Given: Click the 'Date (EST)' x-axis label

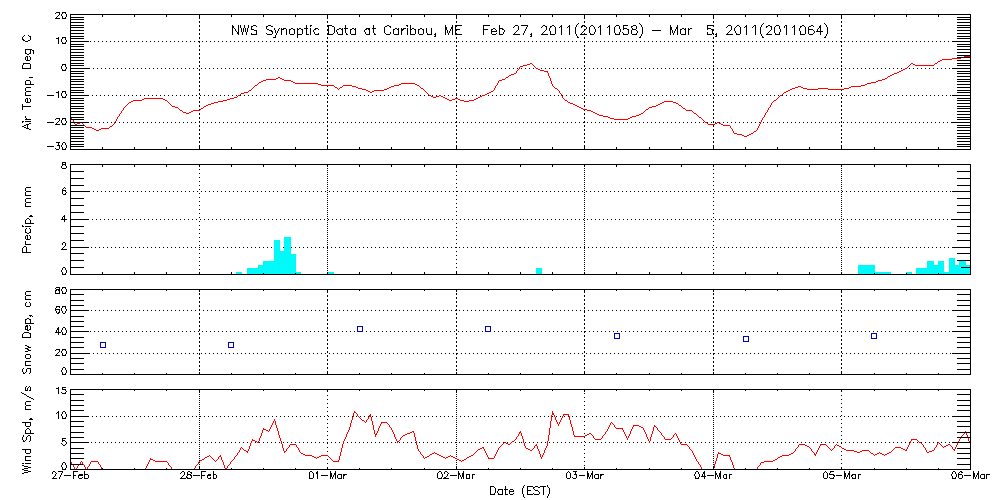Looking at the screenshot, I should 521,491.
